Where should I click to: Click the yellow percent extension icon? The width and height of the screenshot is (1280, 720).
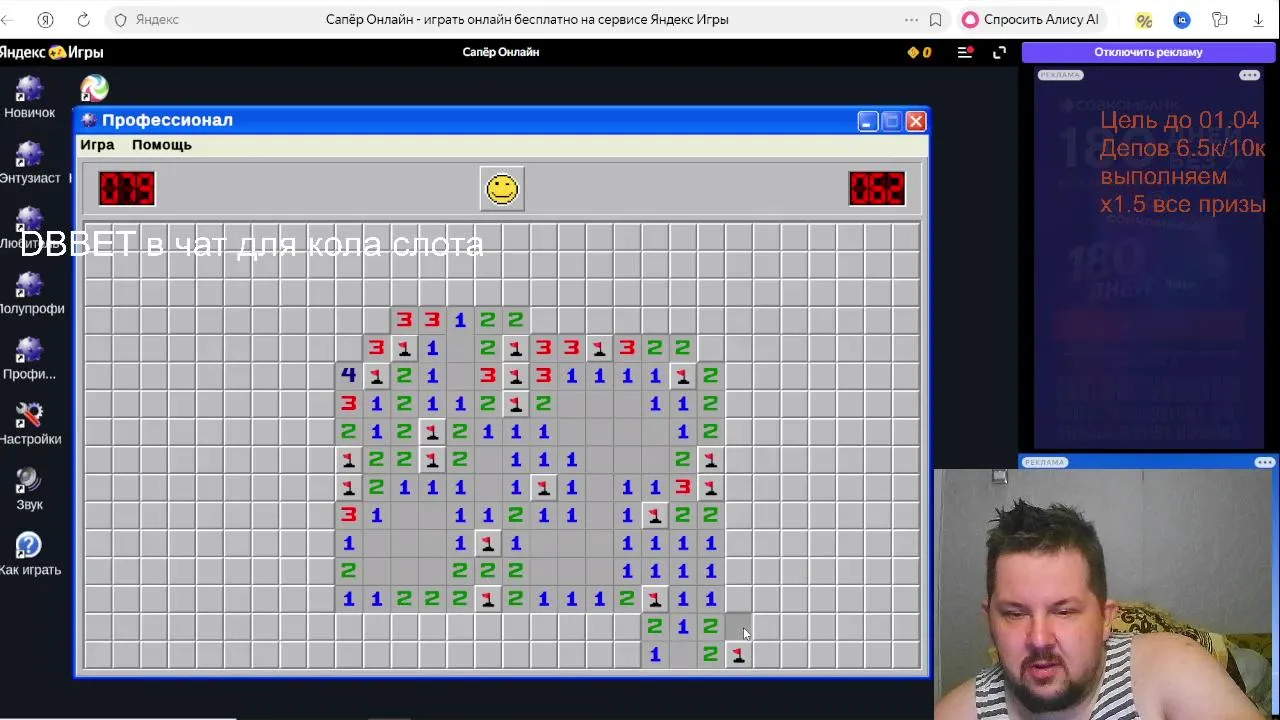pyautogui.click(x=1144, y=20)
